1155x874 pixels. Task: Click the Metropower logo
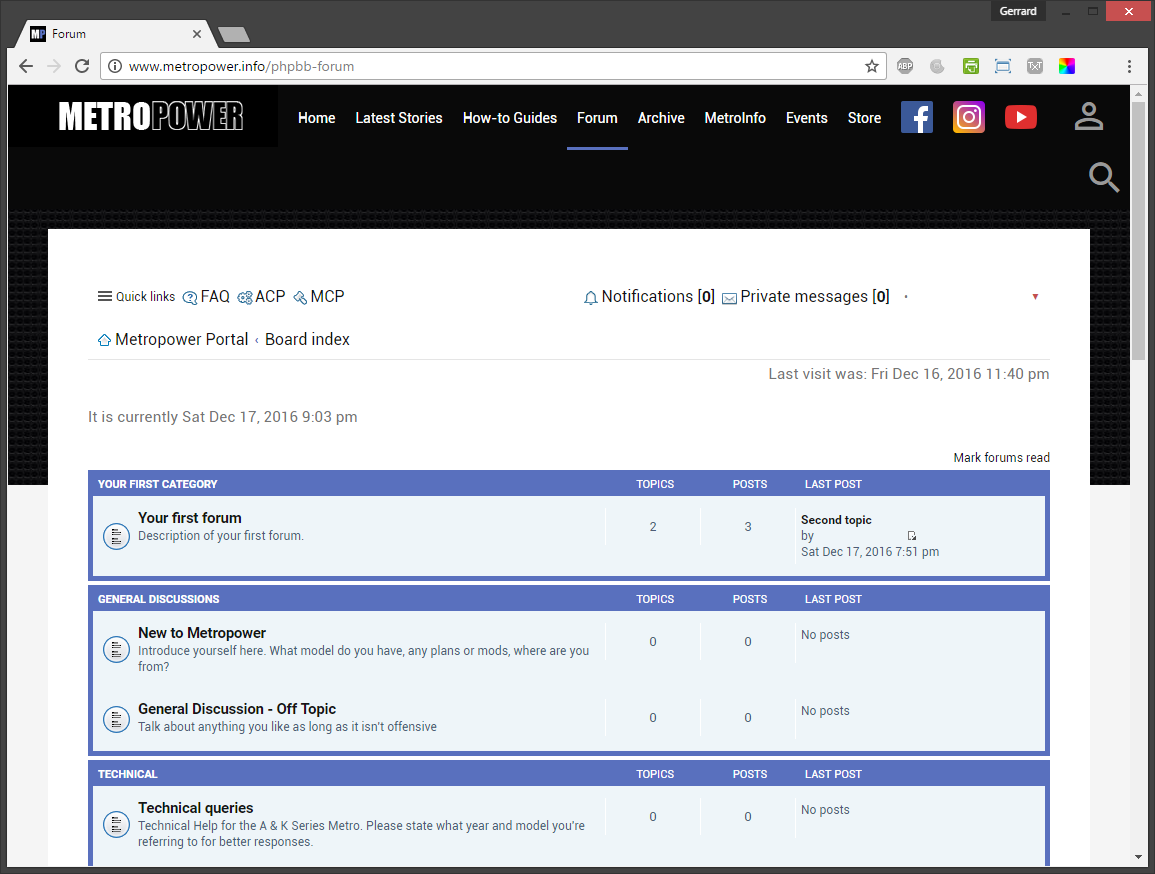[150, 116]
